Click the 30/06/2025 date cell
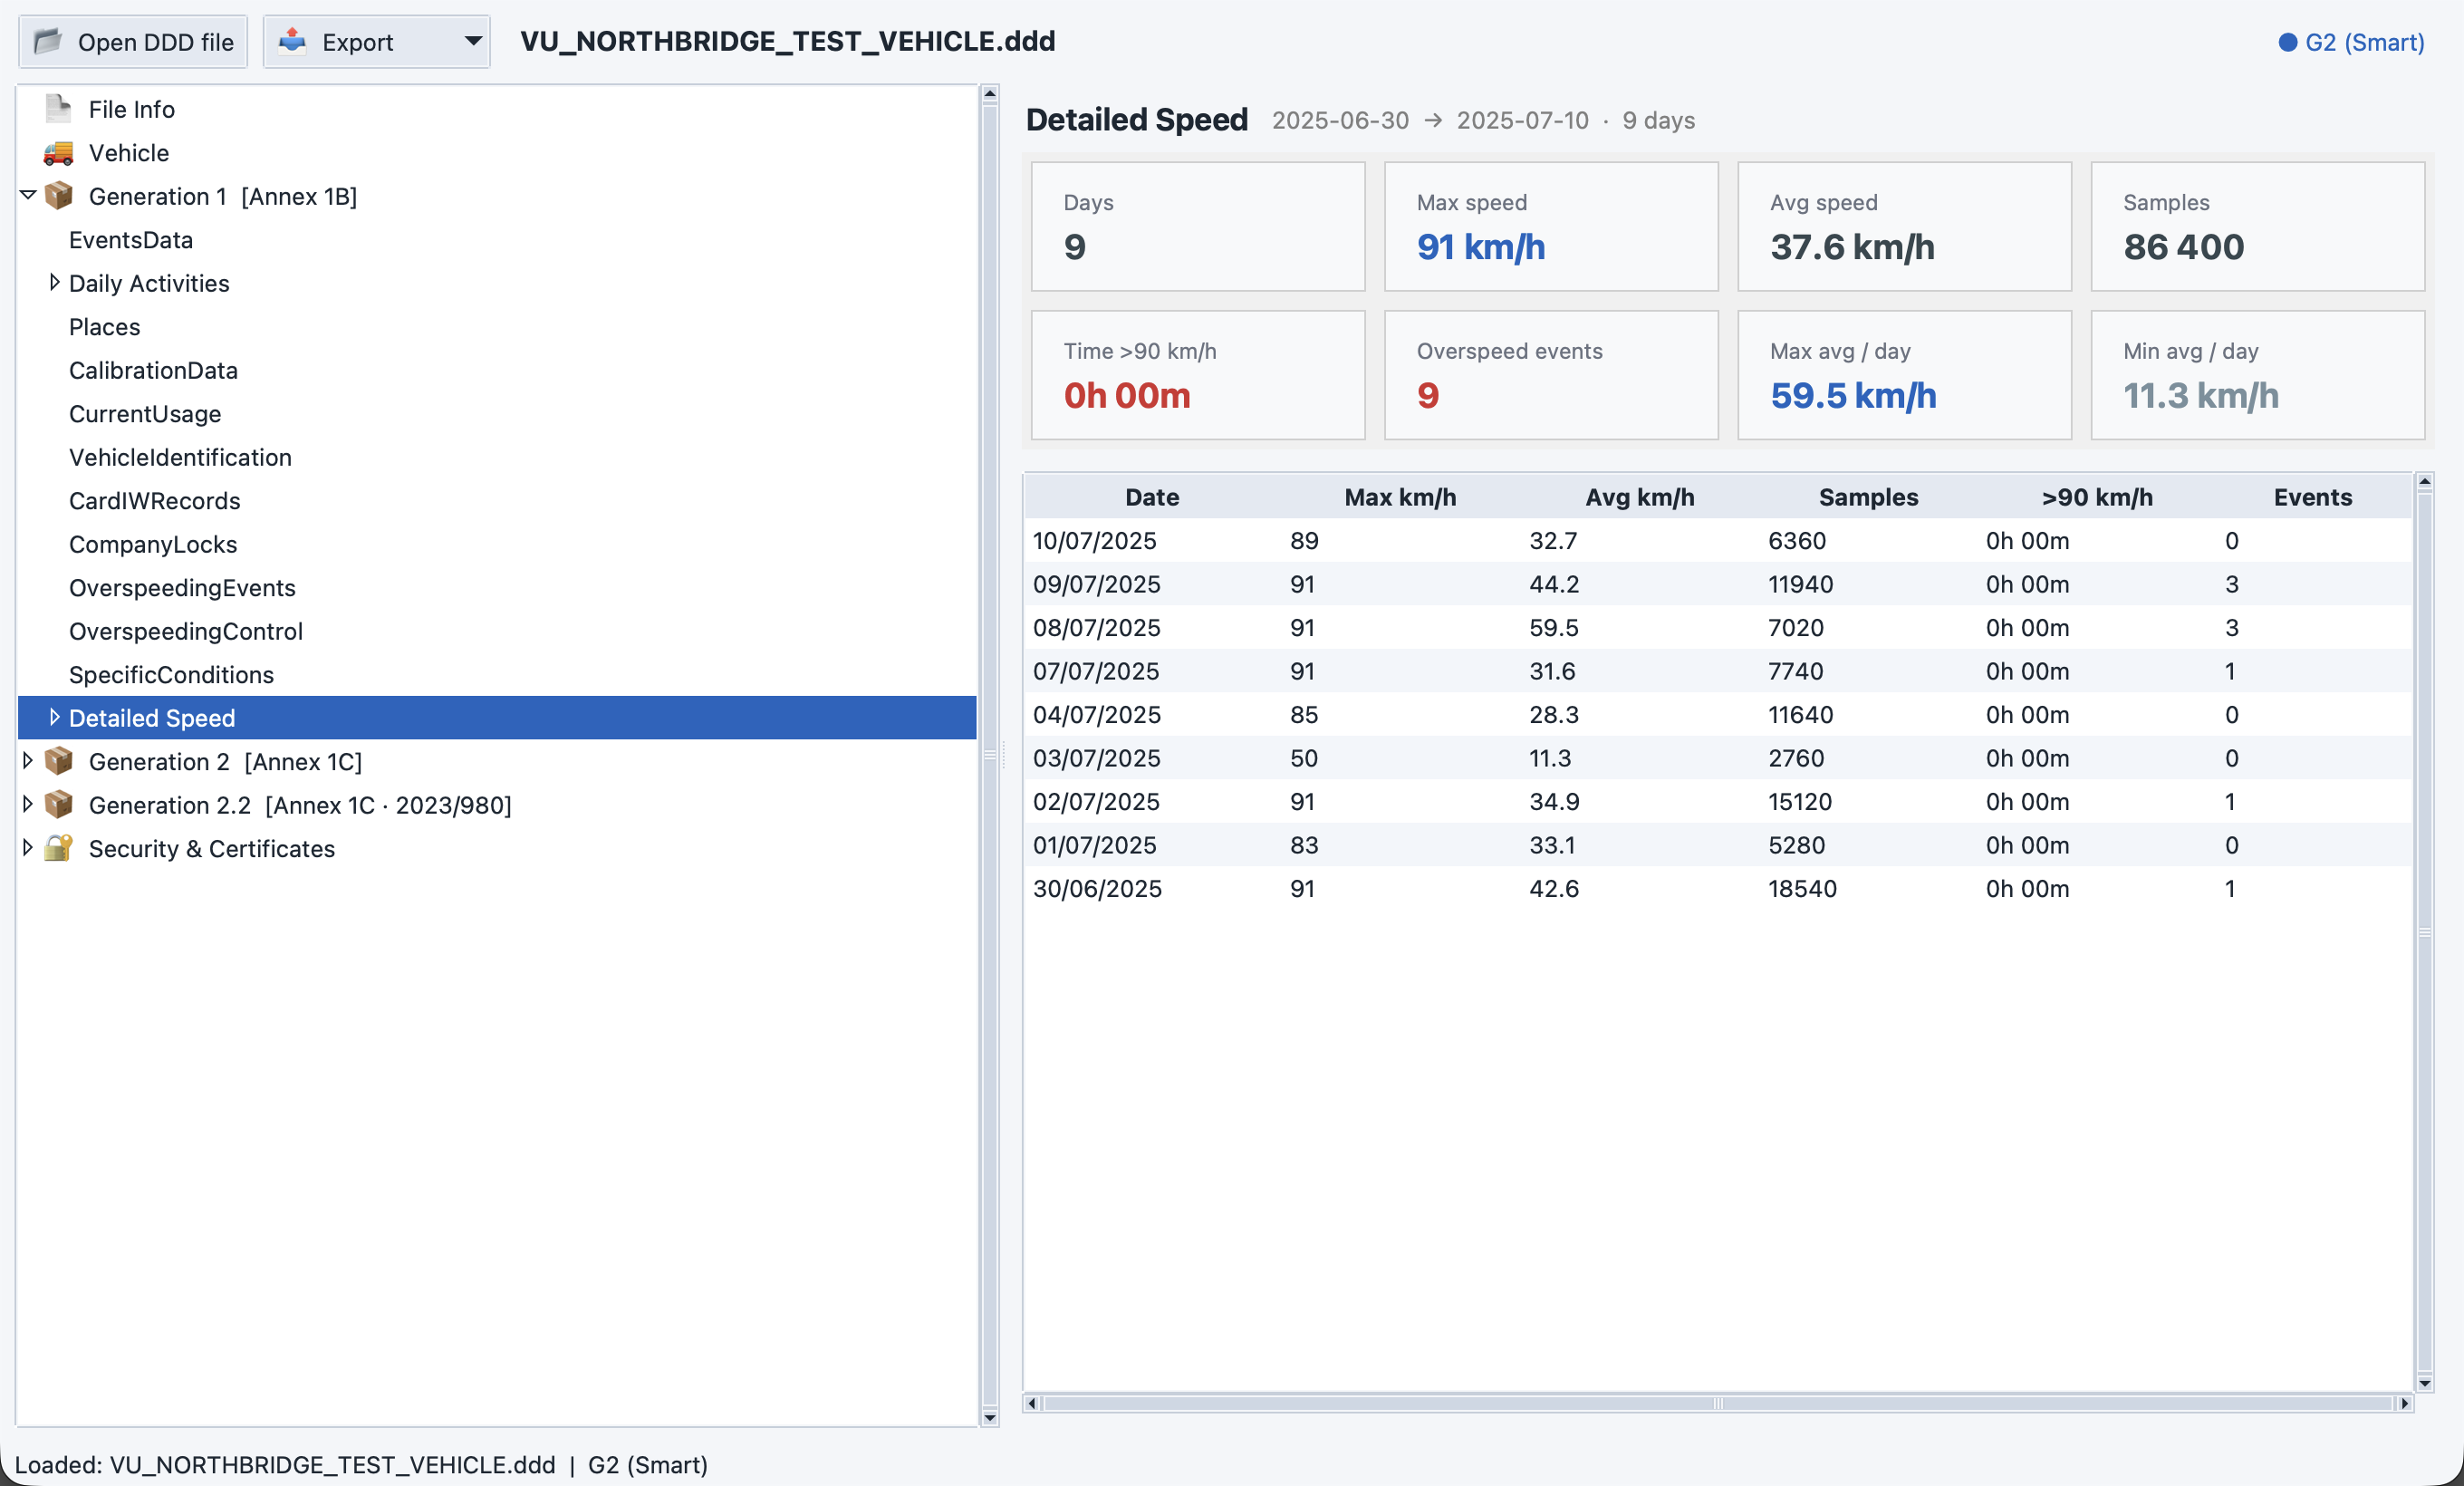 tap(1097, 889)
